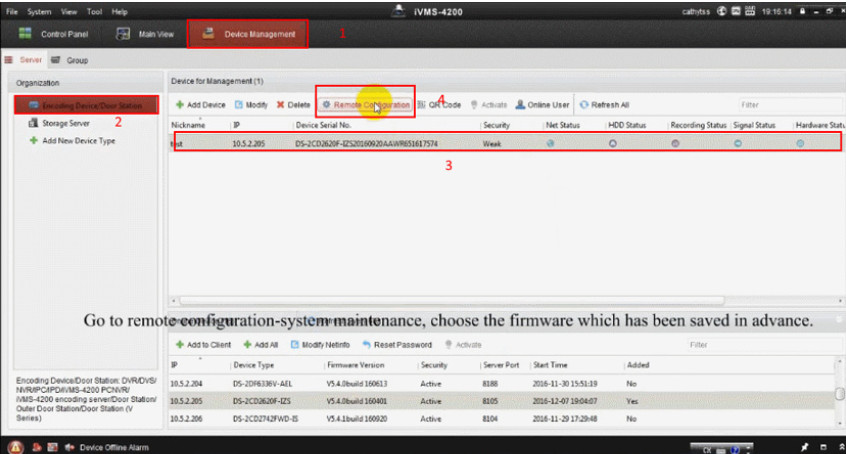
Task: Click the lock icon in the title bar
Action: tap(802, 11)
